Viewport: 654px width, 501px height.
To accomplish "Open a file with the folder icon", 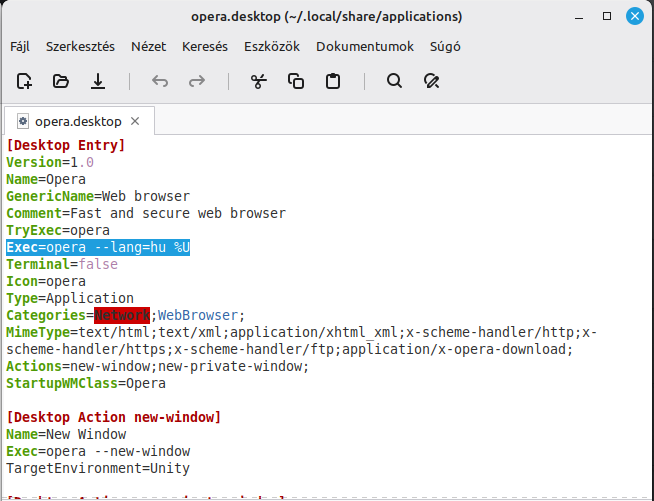I will point(61,81).
